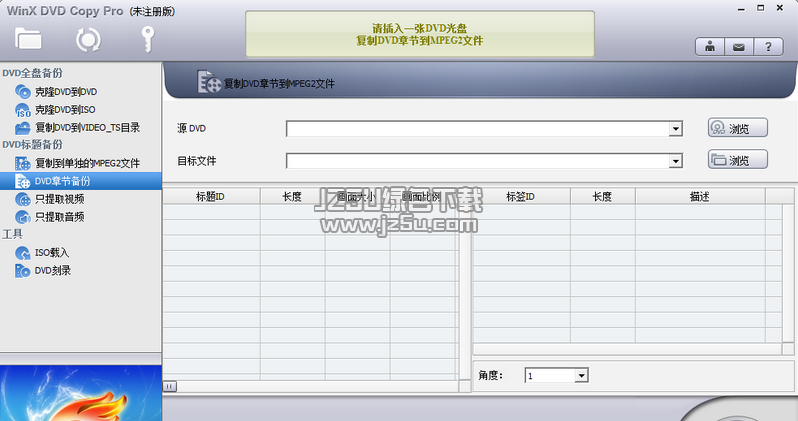The height and width of the screenshot is (421, 798).
Task: Click the 描述 column header
Action: click(x=700, y=197)
